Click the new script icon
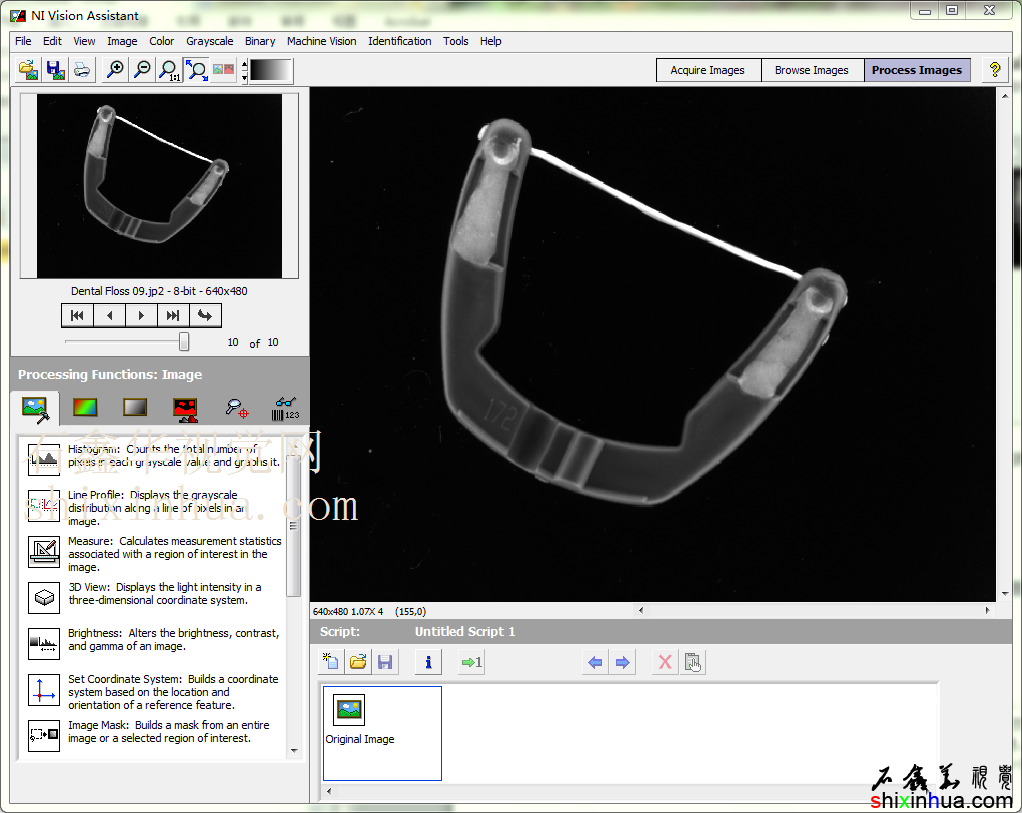Image resolution: width=1022 pixels, height=813 pixels. point(331,662)
